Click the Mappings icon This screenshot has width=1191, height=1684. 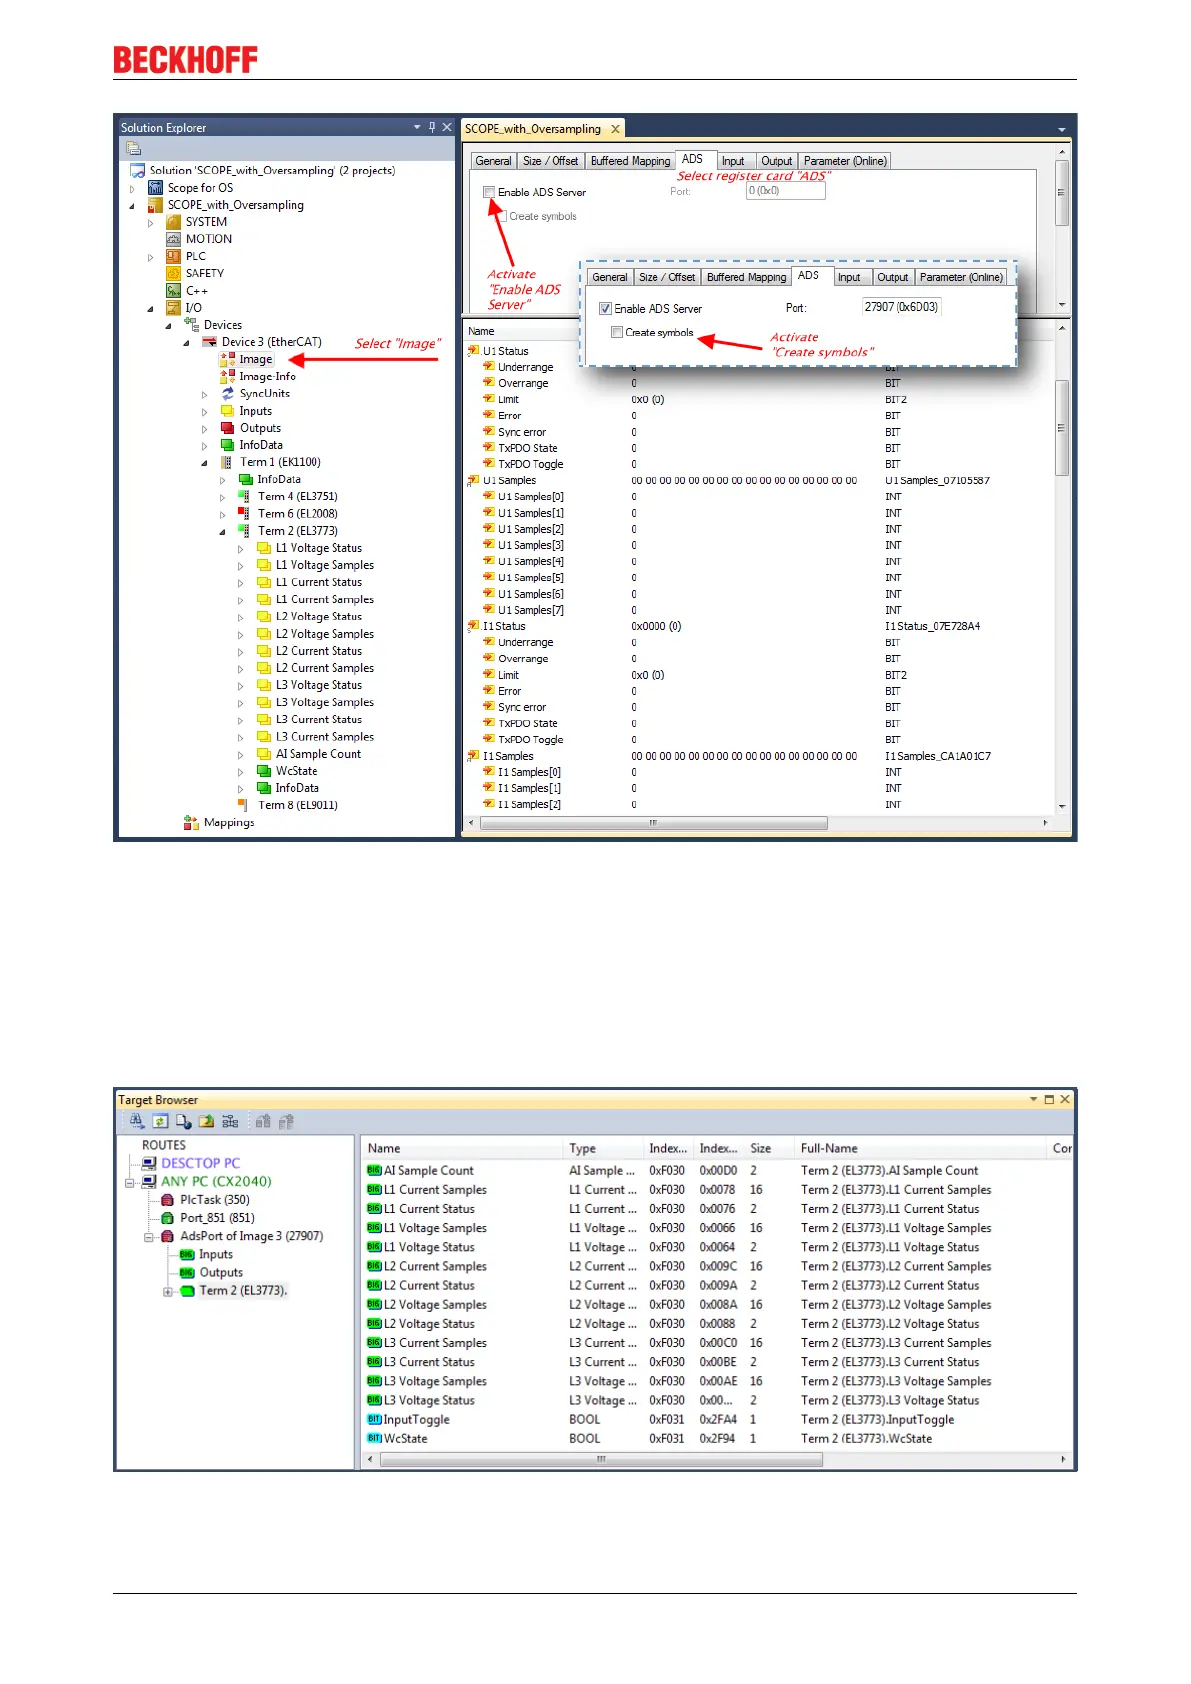(191, 822)
